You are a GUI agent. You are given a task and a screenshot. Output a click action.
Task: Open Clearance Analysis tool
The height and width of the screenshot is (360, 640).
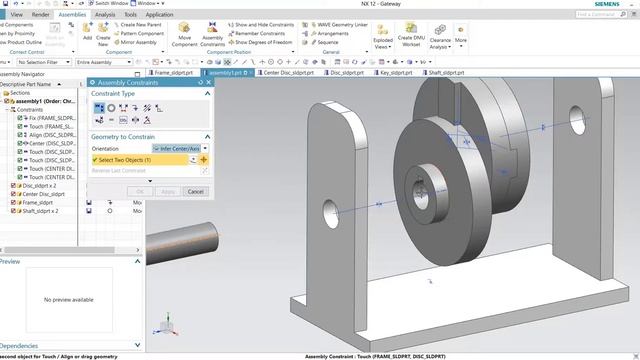pos(440,36)
